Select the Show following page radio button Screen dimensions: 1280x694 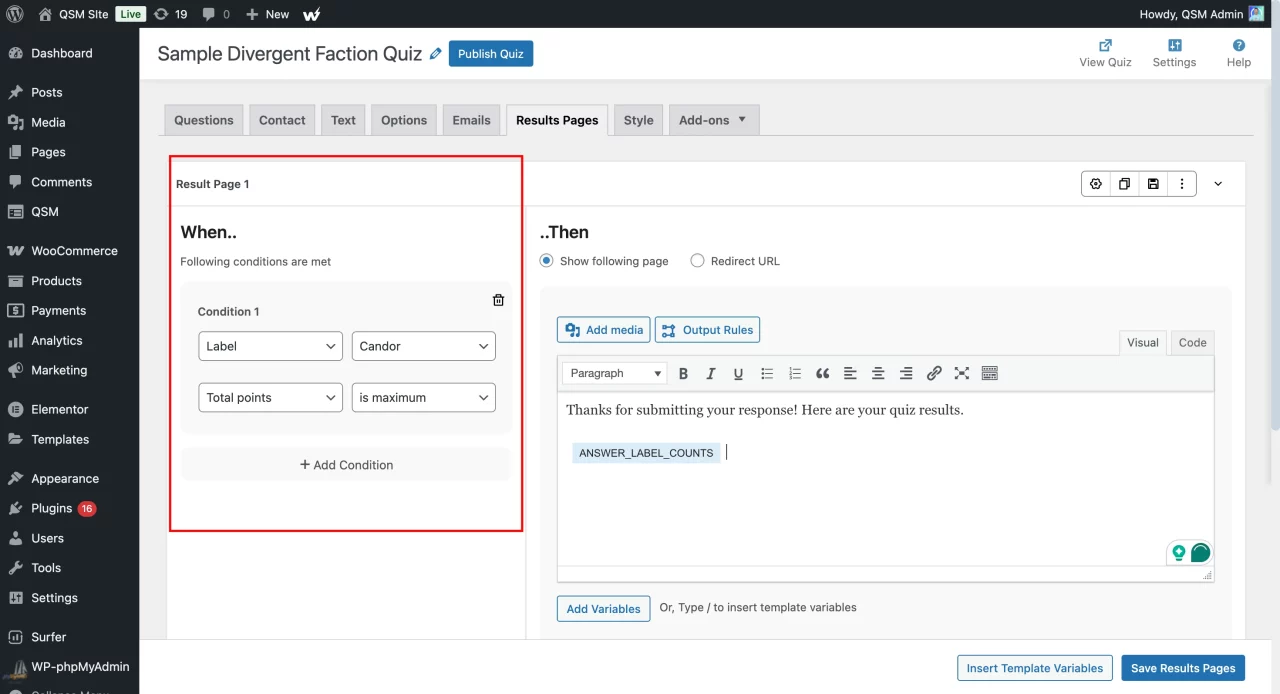546,260
